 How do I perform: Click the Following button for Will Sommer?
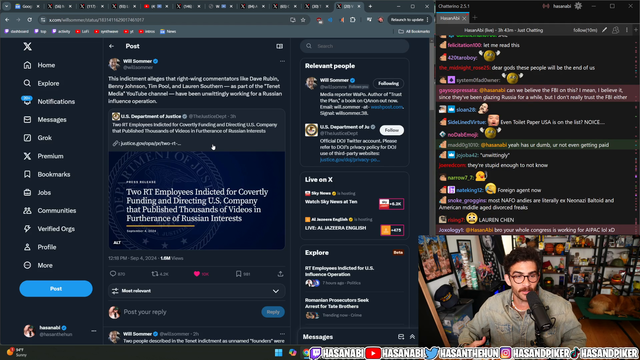388,83
